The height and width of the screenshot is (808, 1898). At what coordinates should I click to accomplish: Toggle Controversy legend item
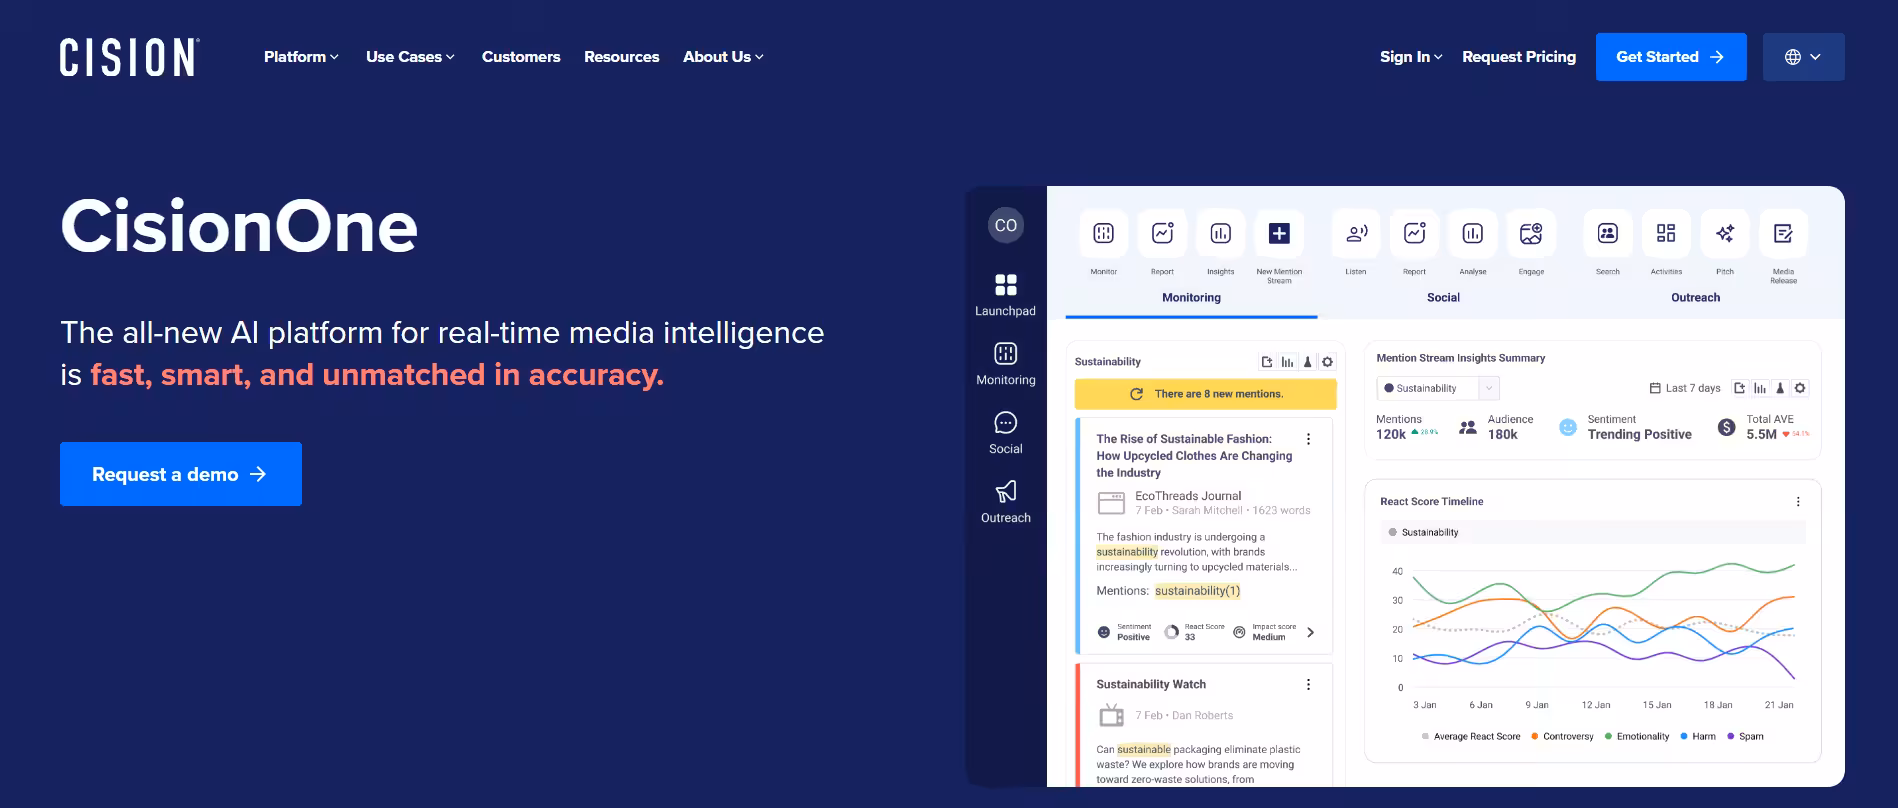tap(1562, 737)
